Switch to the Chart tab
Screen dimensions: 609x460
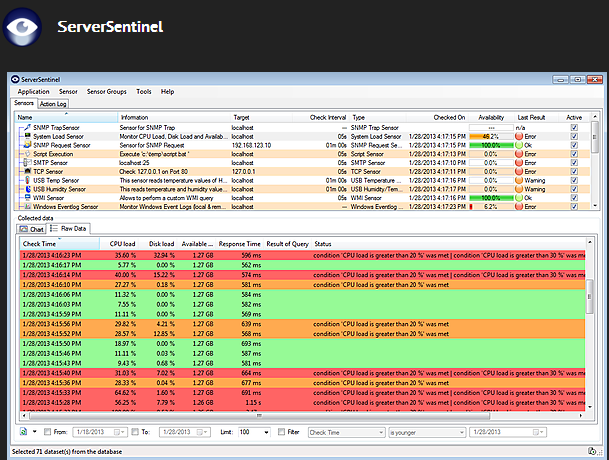31,229
